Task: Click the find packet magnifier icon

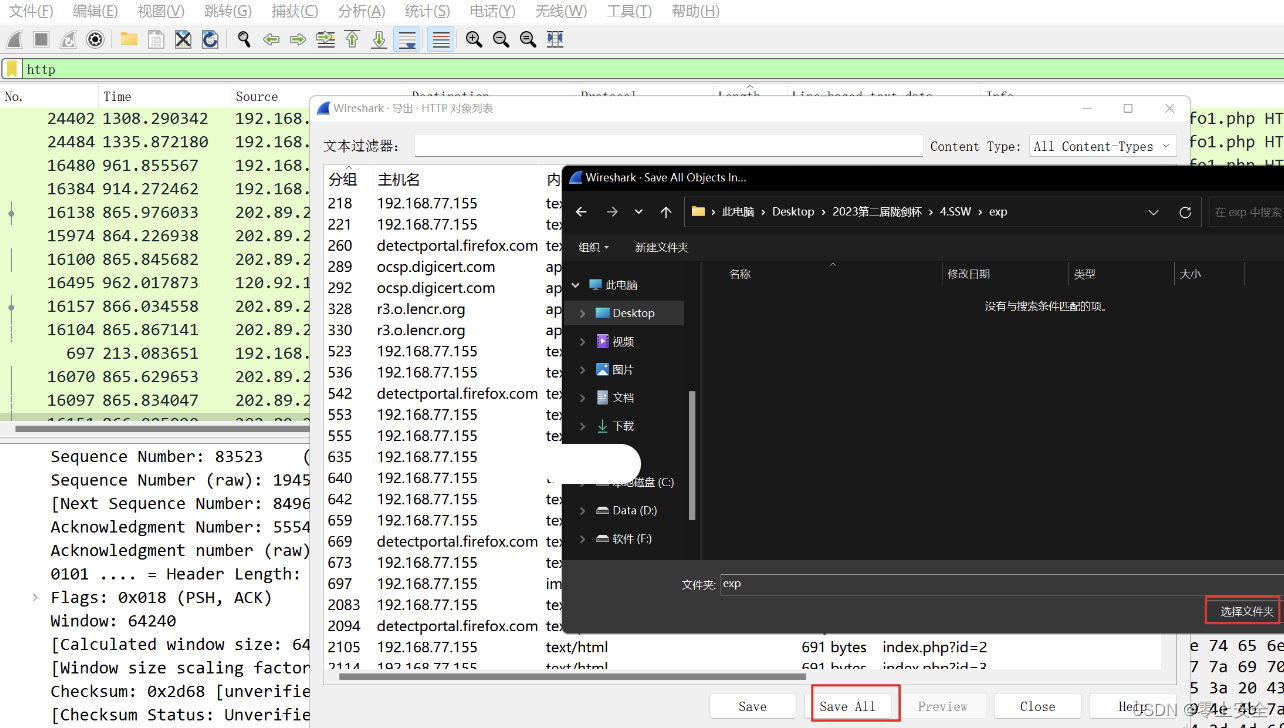Action: click(x=244, y=40)
